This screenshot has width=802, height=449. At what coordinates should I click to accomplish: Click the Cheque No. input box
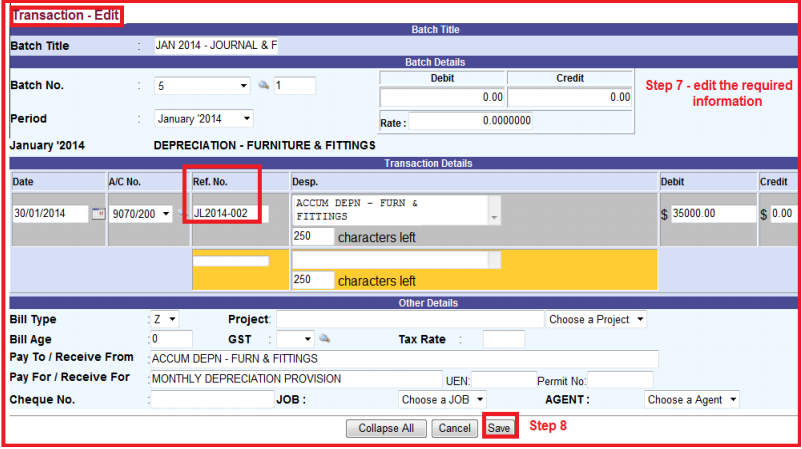coord(211,399)
